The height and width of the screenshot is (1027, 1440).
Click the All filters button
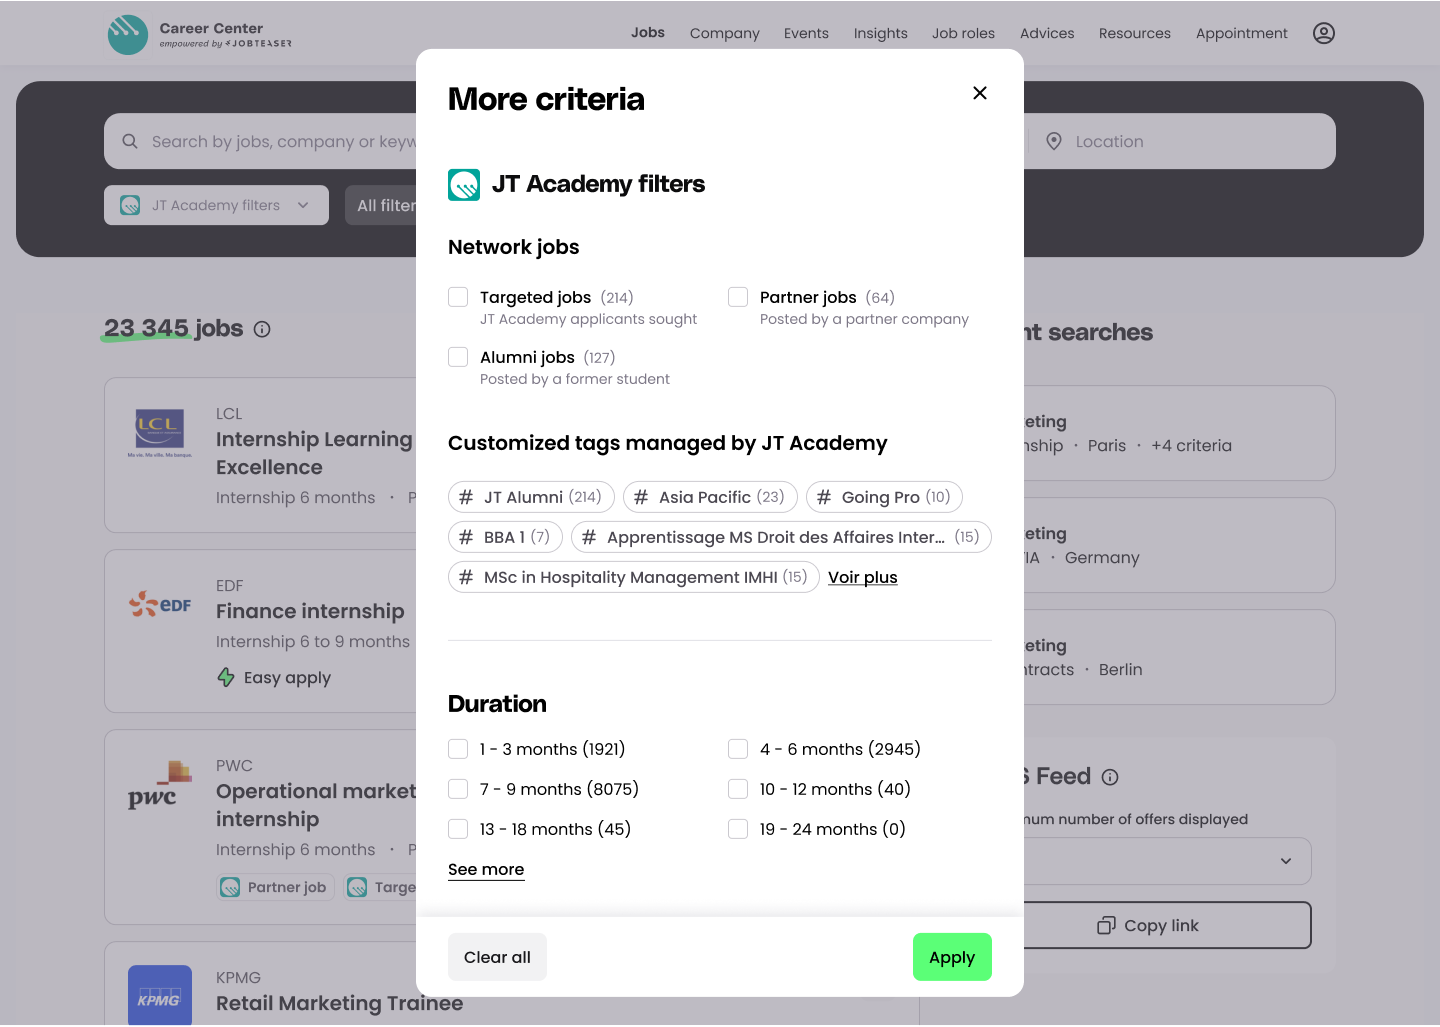382,205
